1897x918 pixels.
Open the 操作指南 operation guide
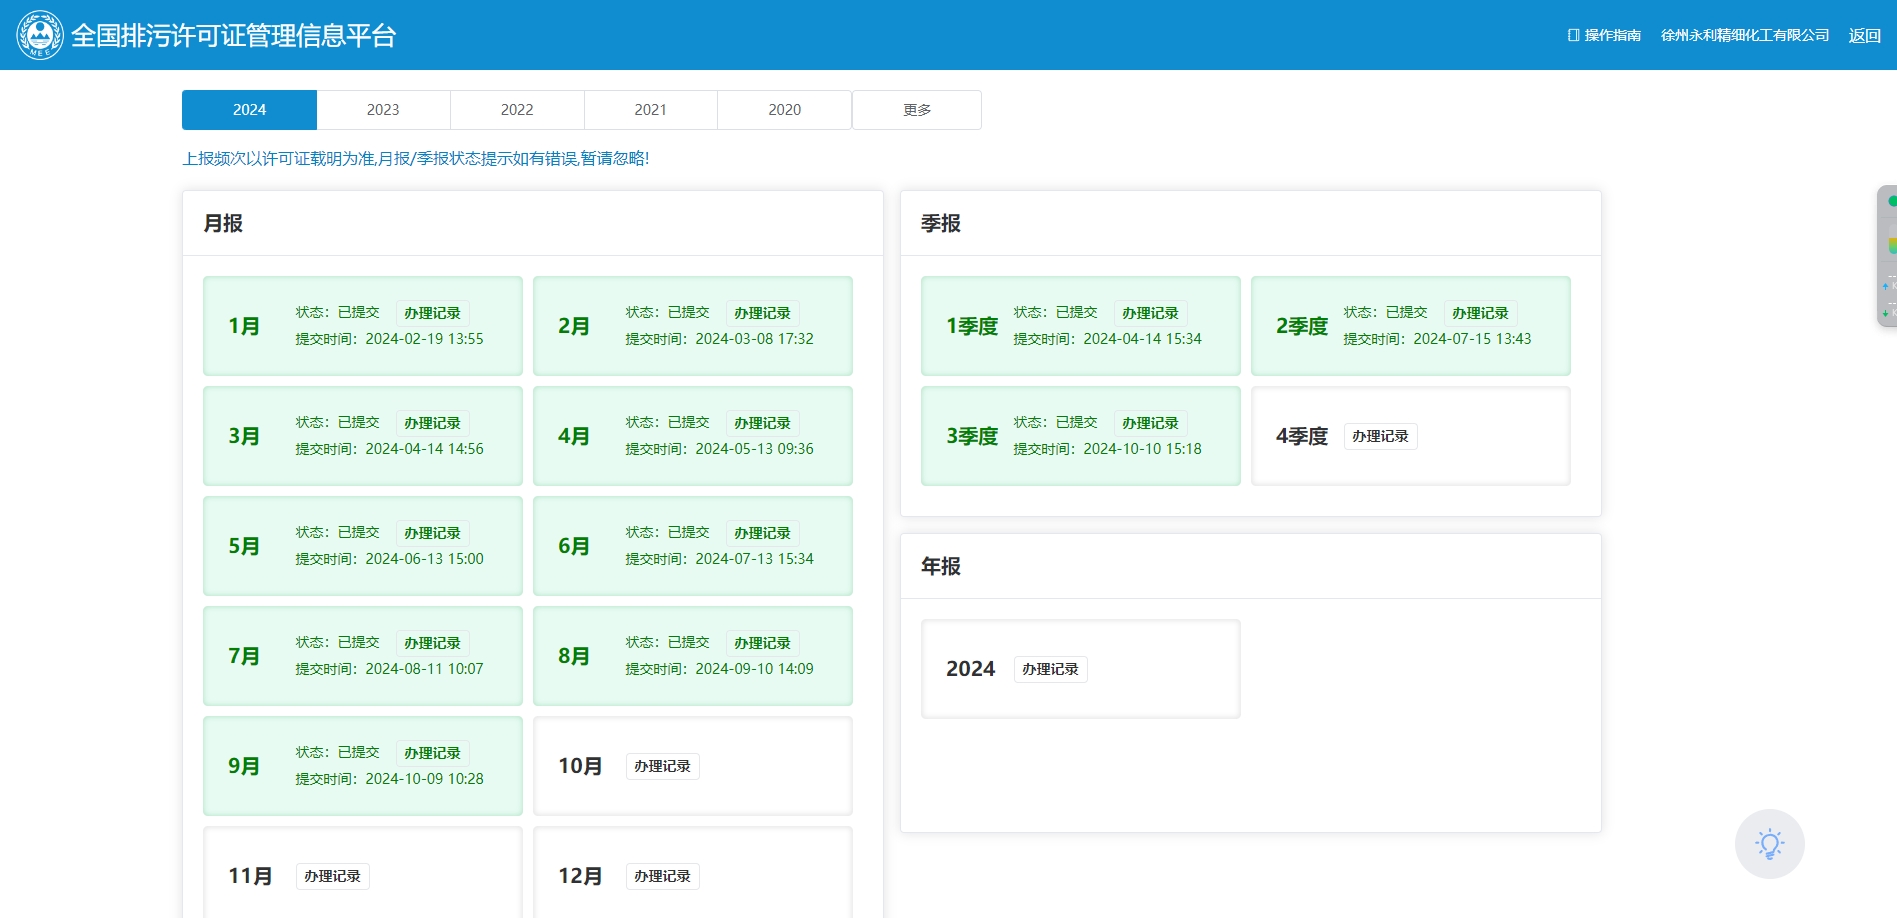click(1604, 35)
